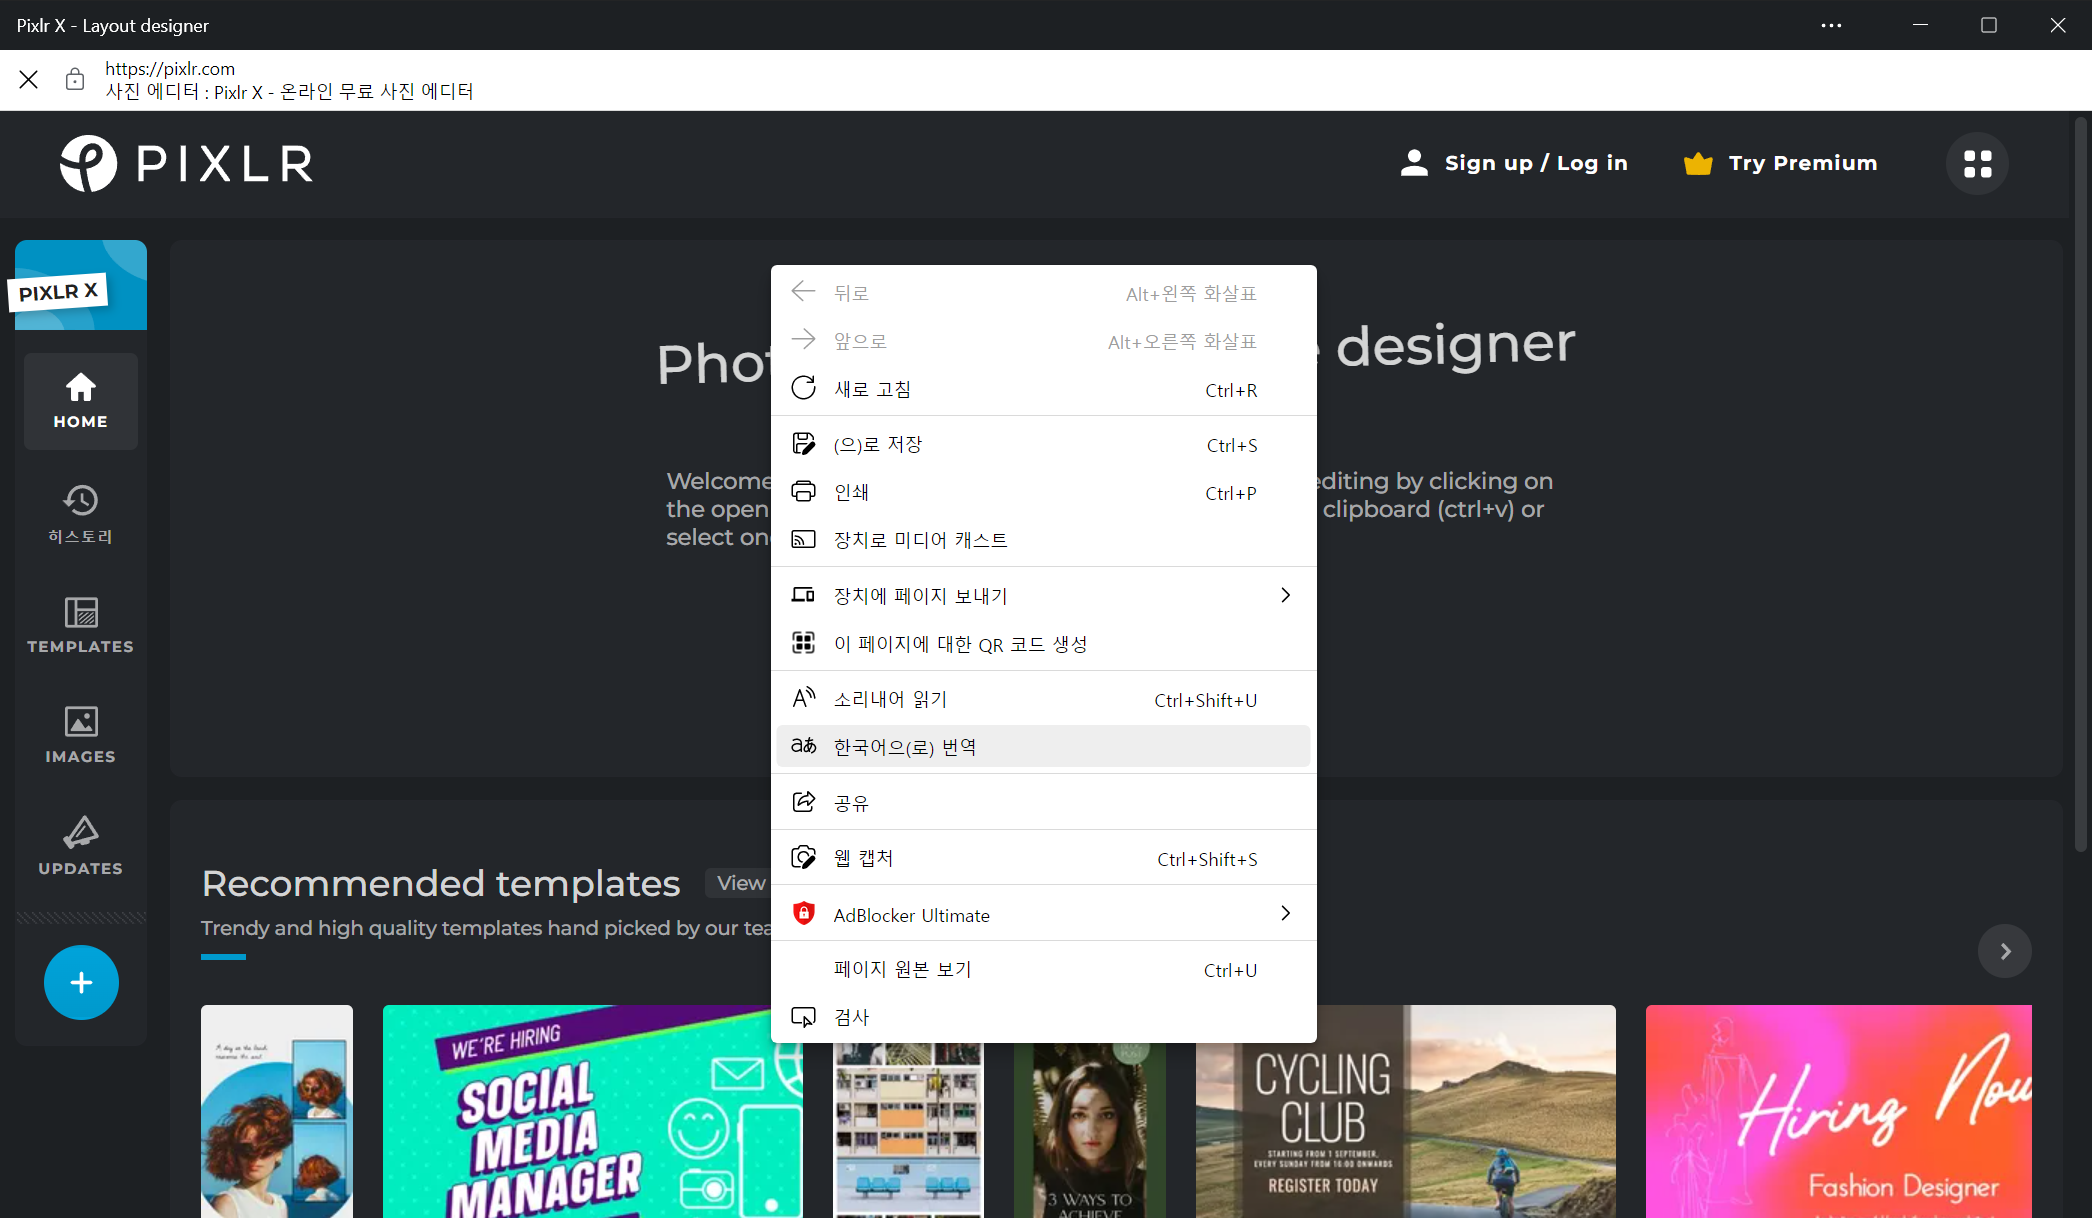Open the Home section in sidebar
The image size is (2092, 1218).
80,401
